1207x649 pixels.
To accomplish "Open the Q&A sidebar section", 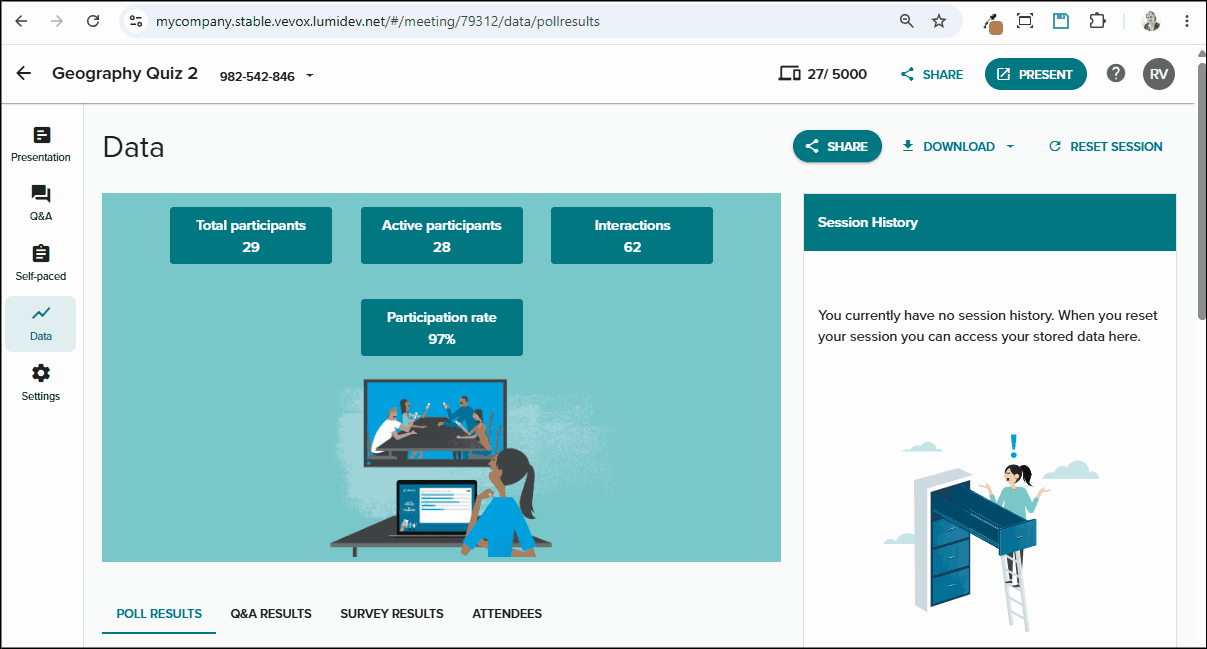I will (x=41, y=204).
